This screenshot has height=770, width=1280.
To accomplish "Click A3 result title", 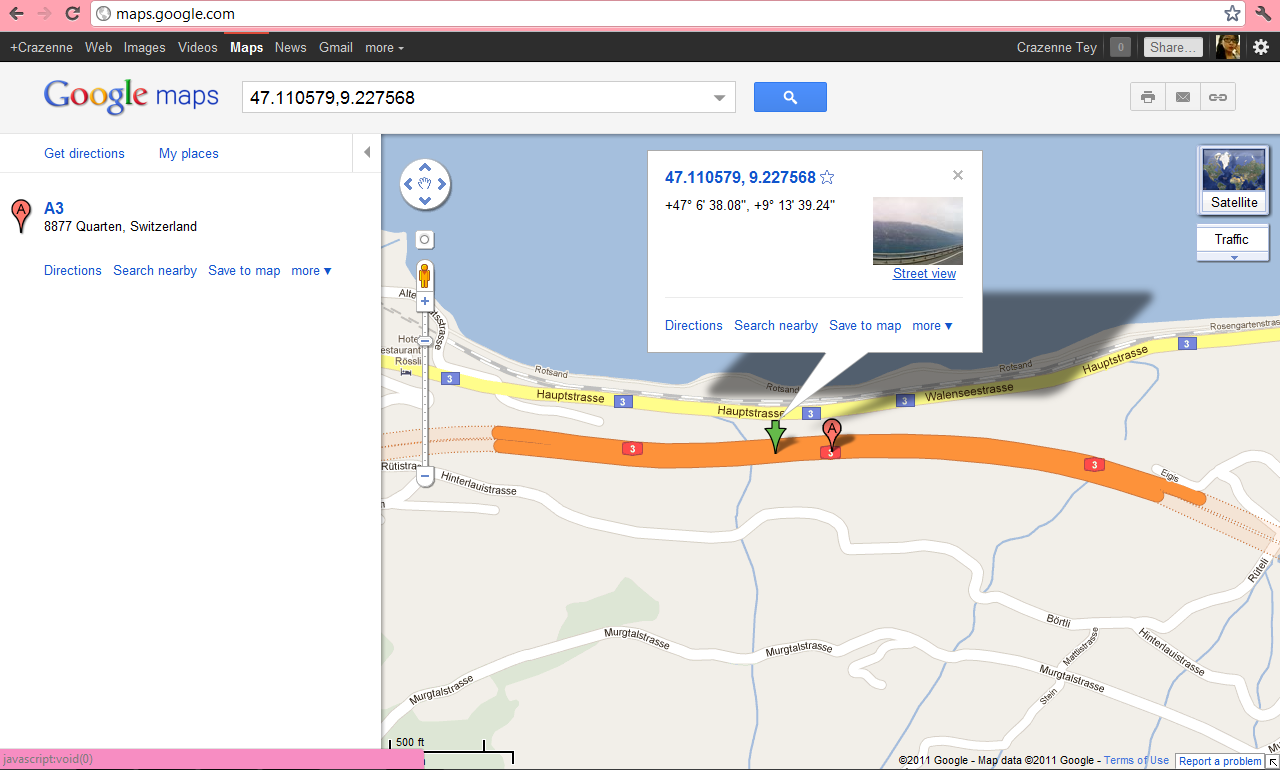I will pyautogui.click(x=54, y=208).
